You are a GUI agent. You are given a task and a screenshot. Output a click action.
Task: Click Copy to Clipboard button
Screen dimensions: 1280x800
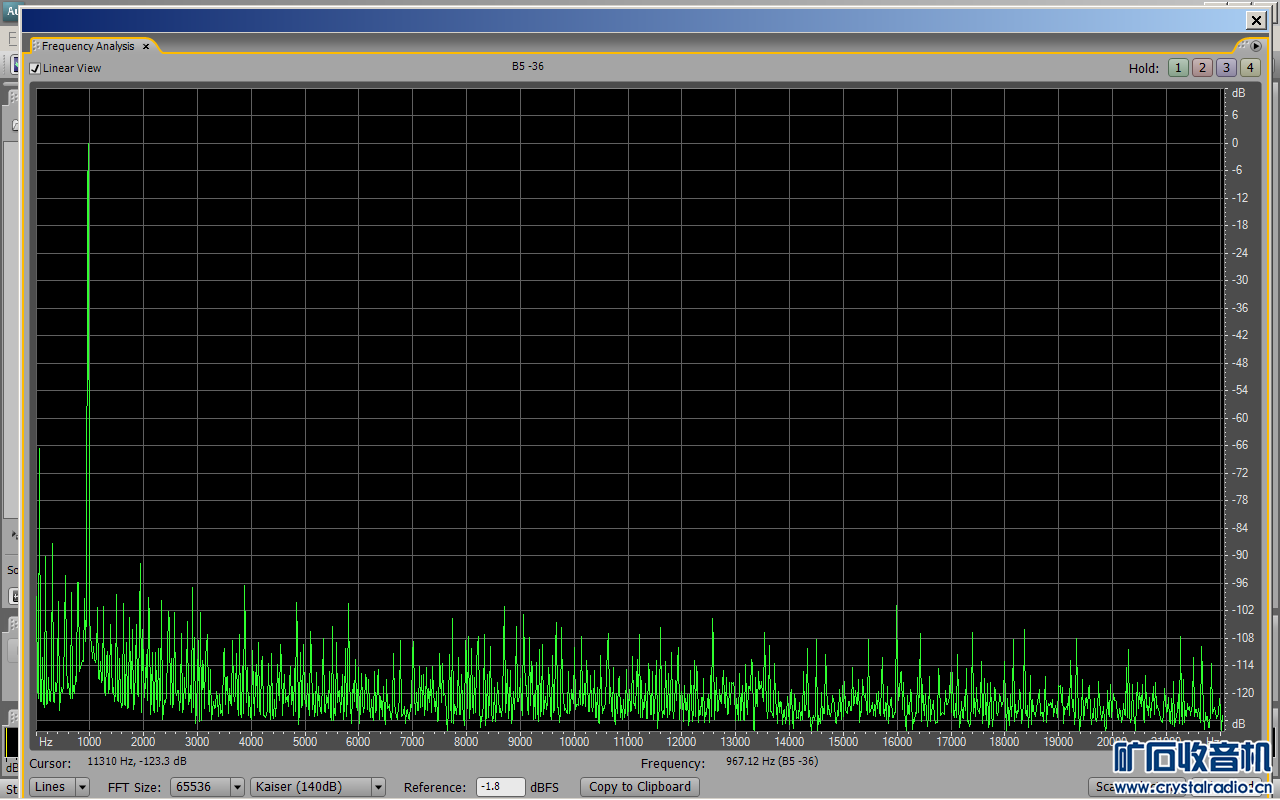[x=639, y=787]
